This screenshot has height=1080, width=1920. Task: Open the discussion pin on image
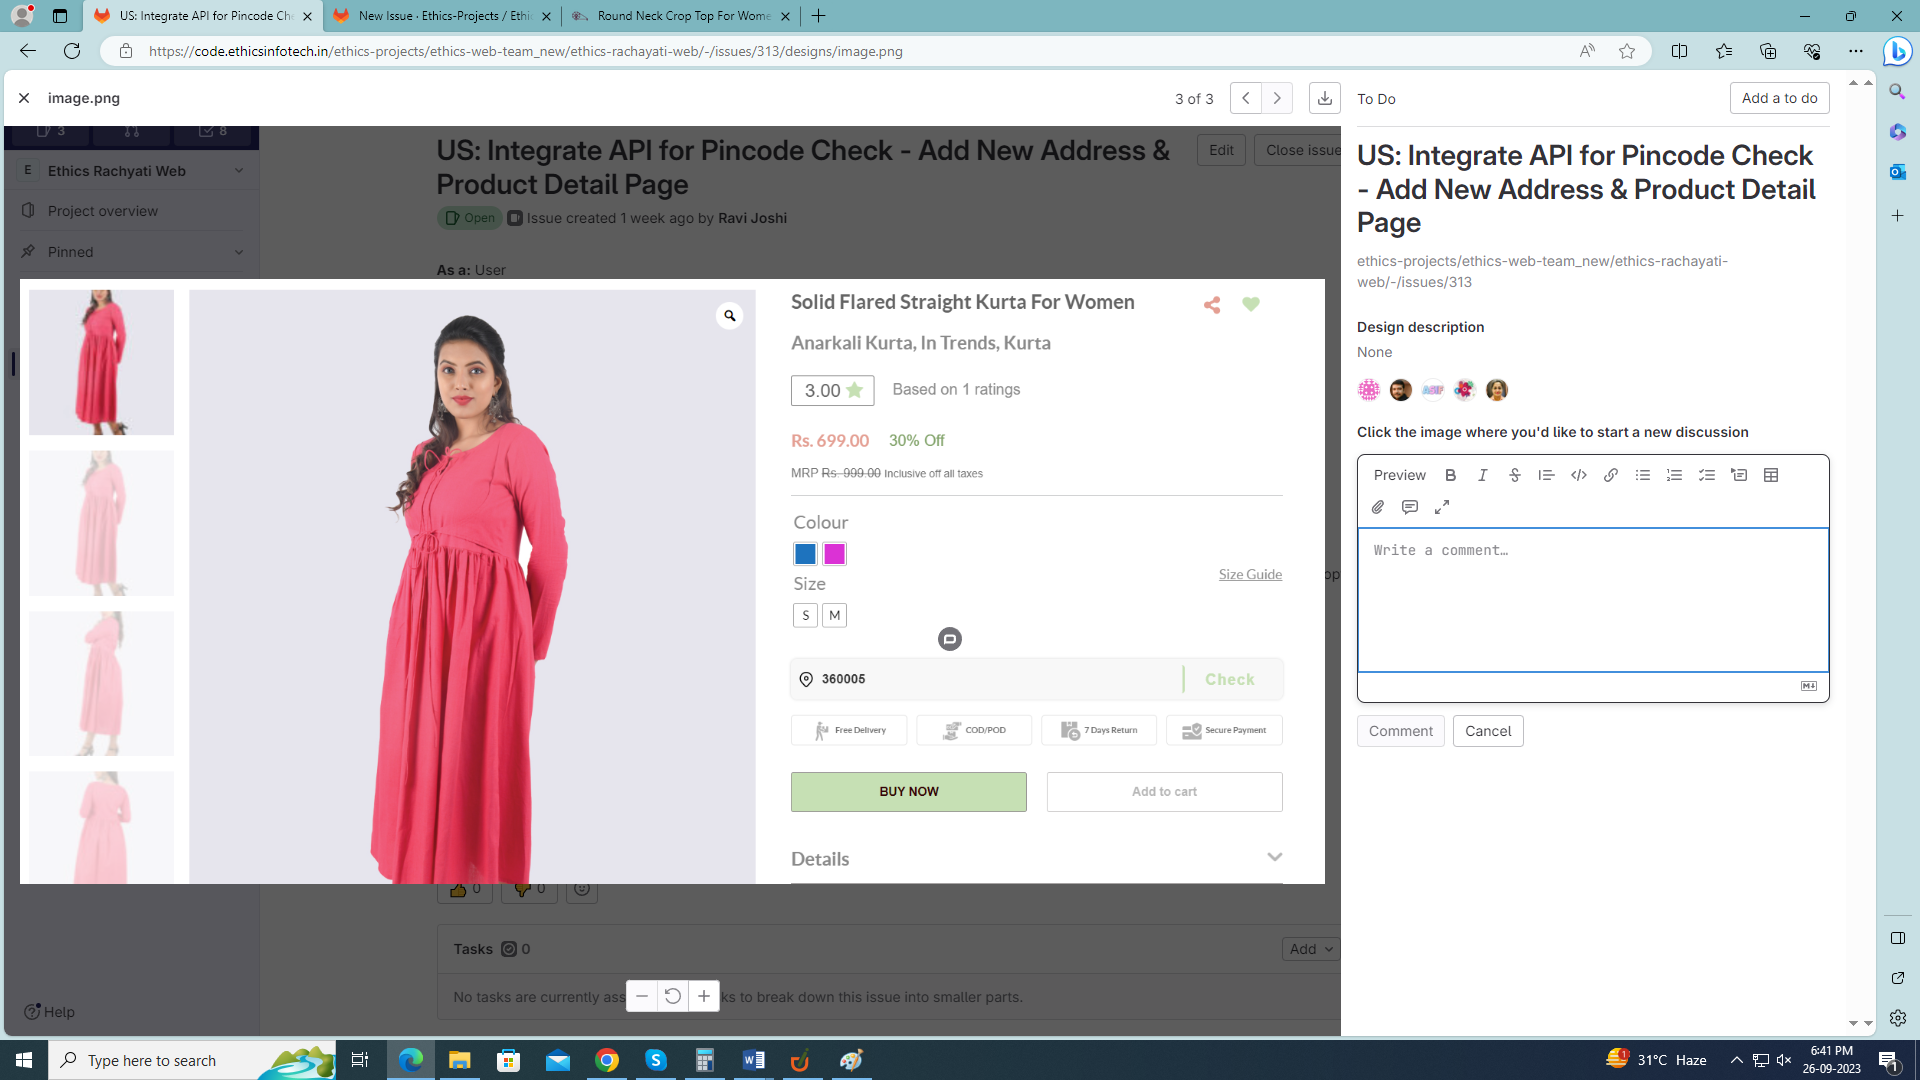tap(949, 639)
